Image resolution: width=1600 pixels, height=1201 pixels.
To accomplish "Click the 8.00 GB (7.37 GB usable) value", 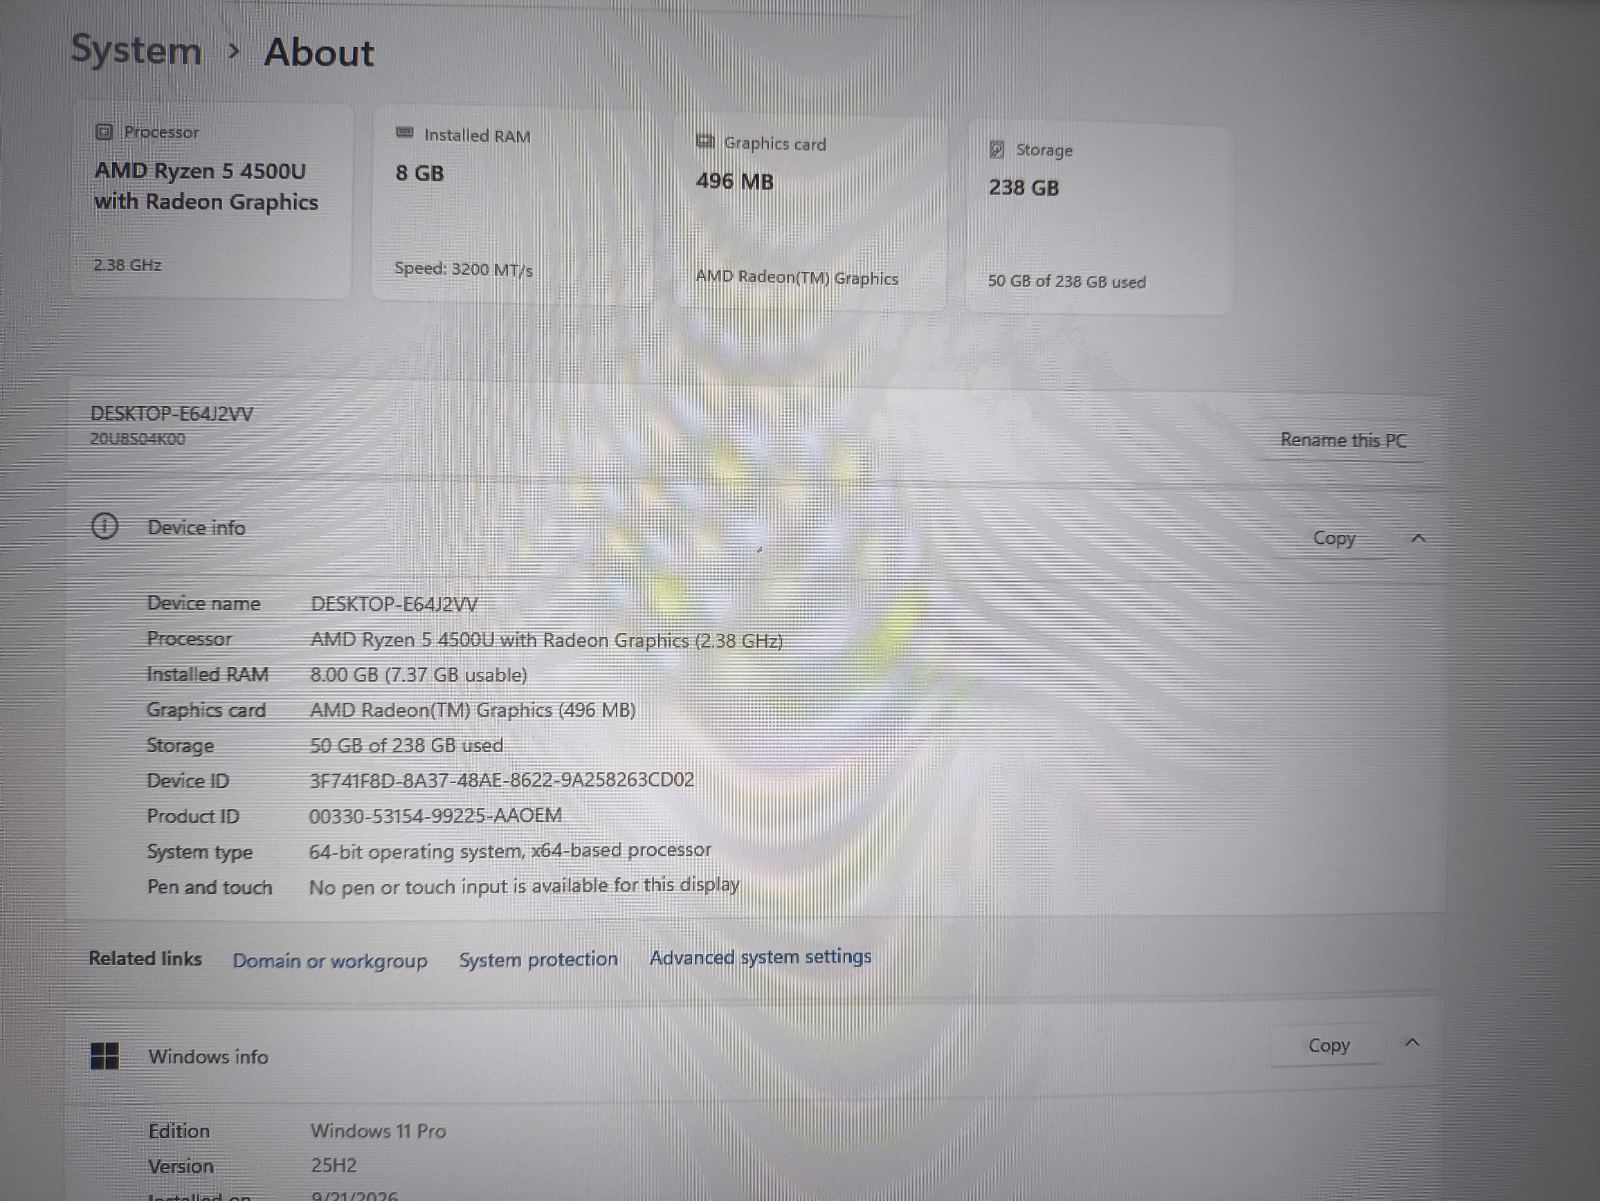I will click(418, 675).
